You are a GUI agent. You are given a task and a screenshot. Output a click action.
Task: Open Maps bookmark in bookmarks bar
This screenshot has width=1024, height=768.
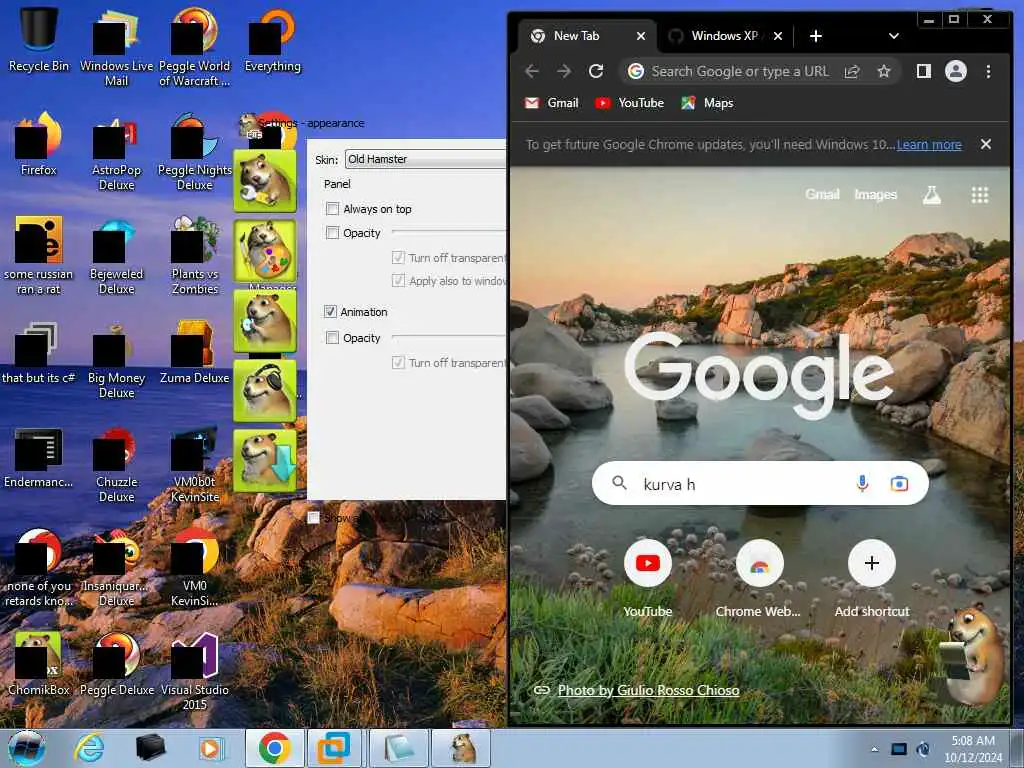[707, 103]
